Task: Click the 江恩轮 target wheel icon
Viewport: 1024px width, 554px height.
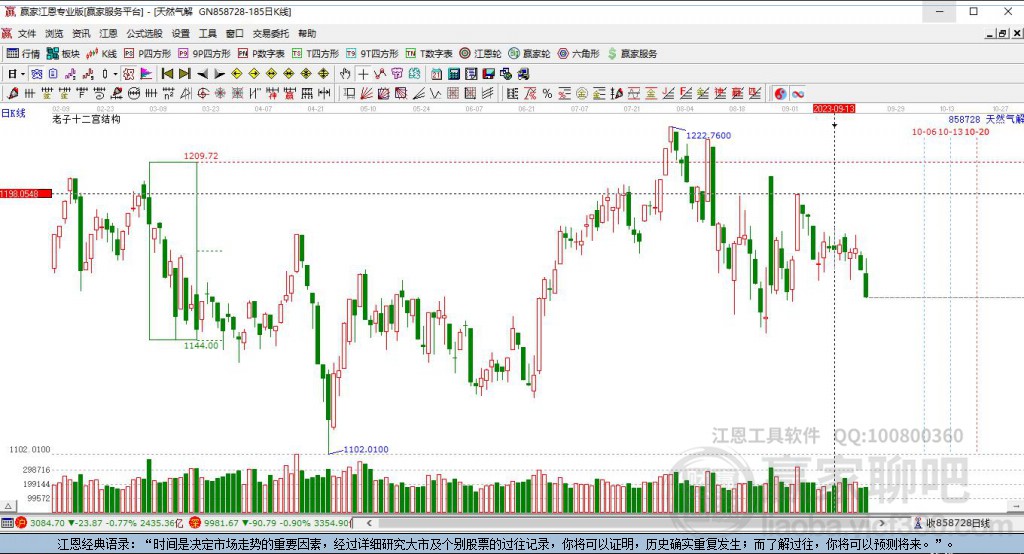Action: point(465,54)
